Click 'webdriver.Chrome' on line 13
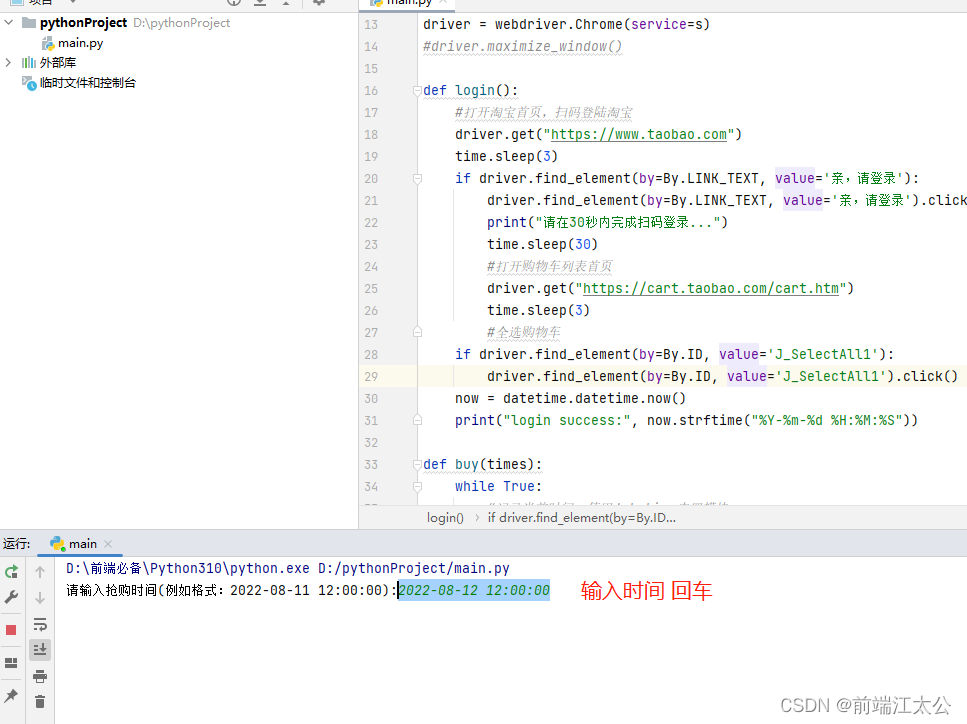This screenshot has height=724, width=967. click(x=558, y=25)
